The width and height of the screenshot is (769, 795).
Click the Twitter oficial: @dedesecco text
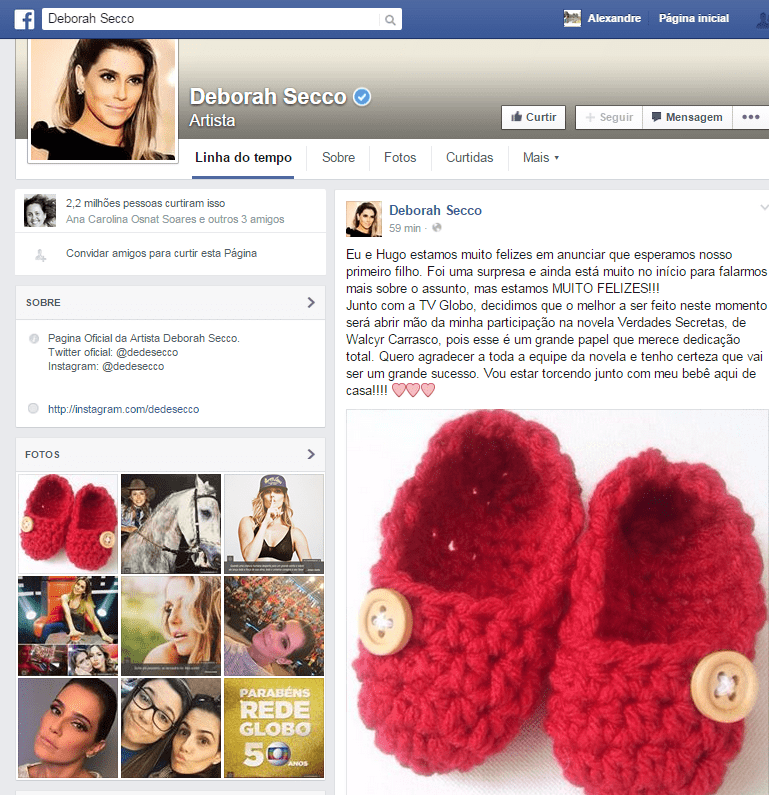click(x=113, y=352)
